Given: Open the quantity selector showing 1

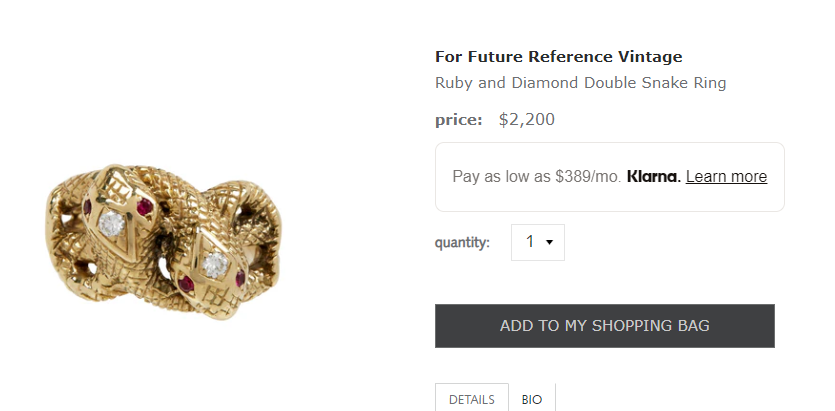Looking at the screenshot, I should click(537, 242).
